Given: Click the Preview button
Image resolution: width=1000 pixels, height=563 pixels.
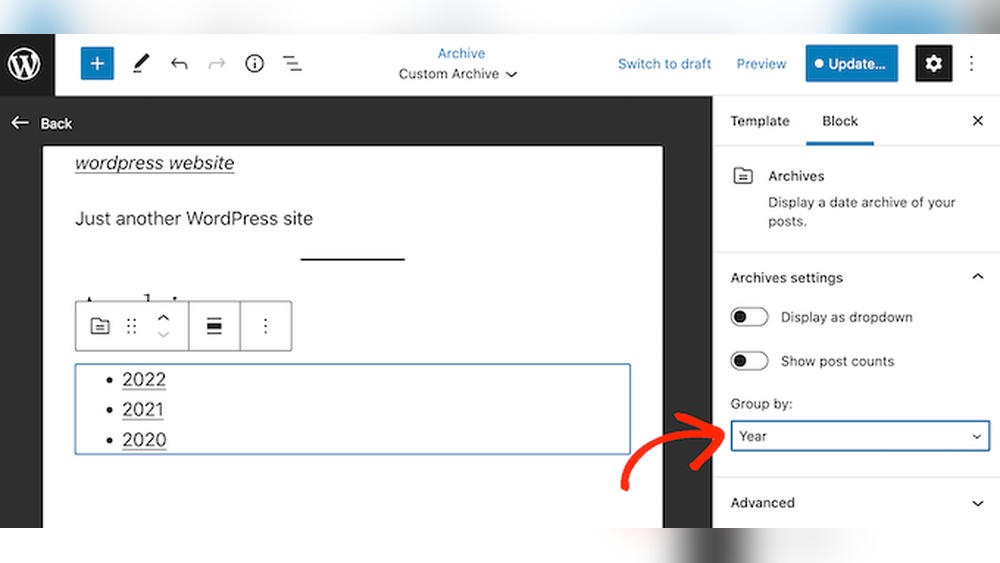Looking at the screenshot, I should (x=761, y=64).
